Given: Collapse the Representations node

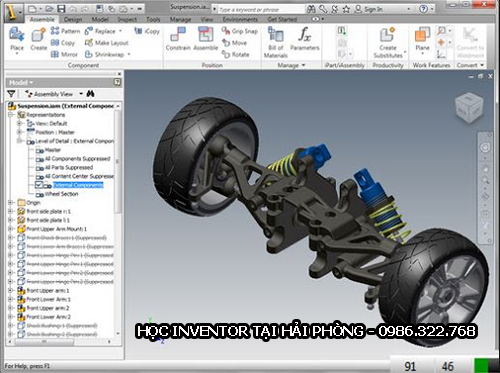Looking at the screenshot, I should tap(11, 114).
